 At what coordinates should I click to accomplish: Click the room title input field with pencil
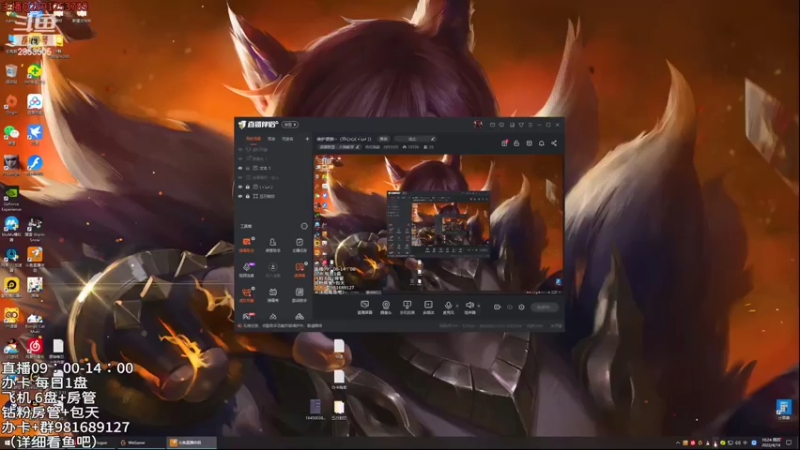pyautogui.click(x=415, y=139)
